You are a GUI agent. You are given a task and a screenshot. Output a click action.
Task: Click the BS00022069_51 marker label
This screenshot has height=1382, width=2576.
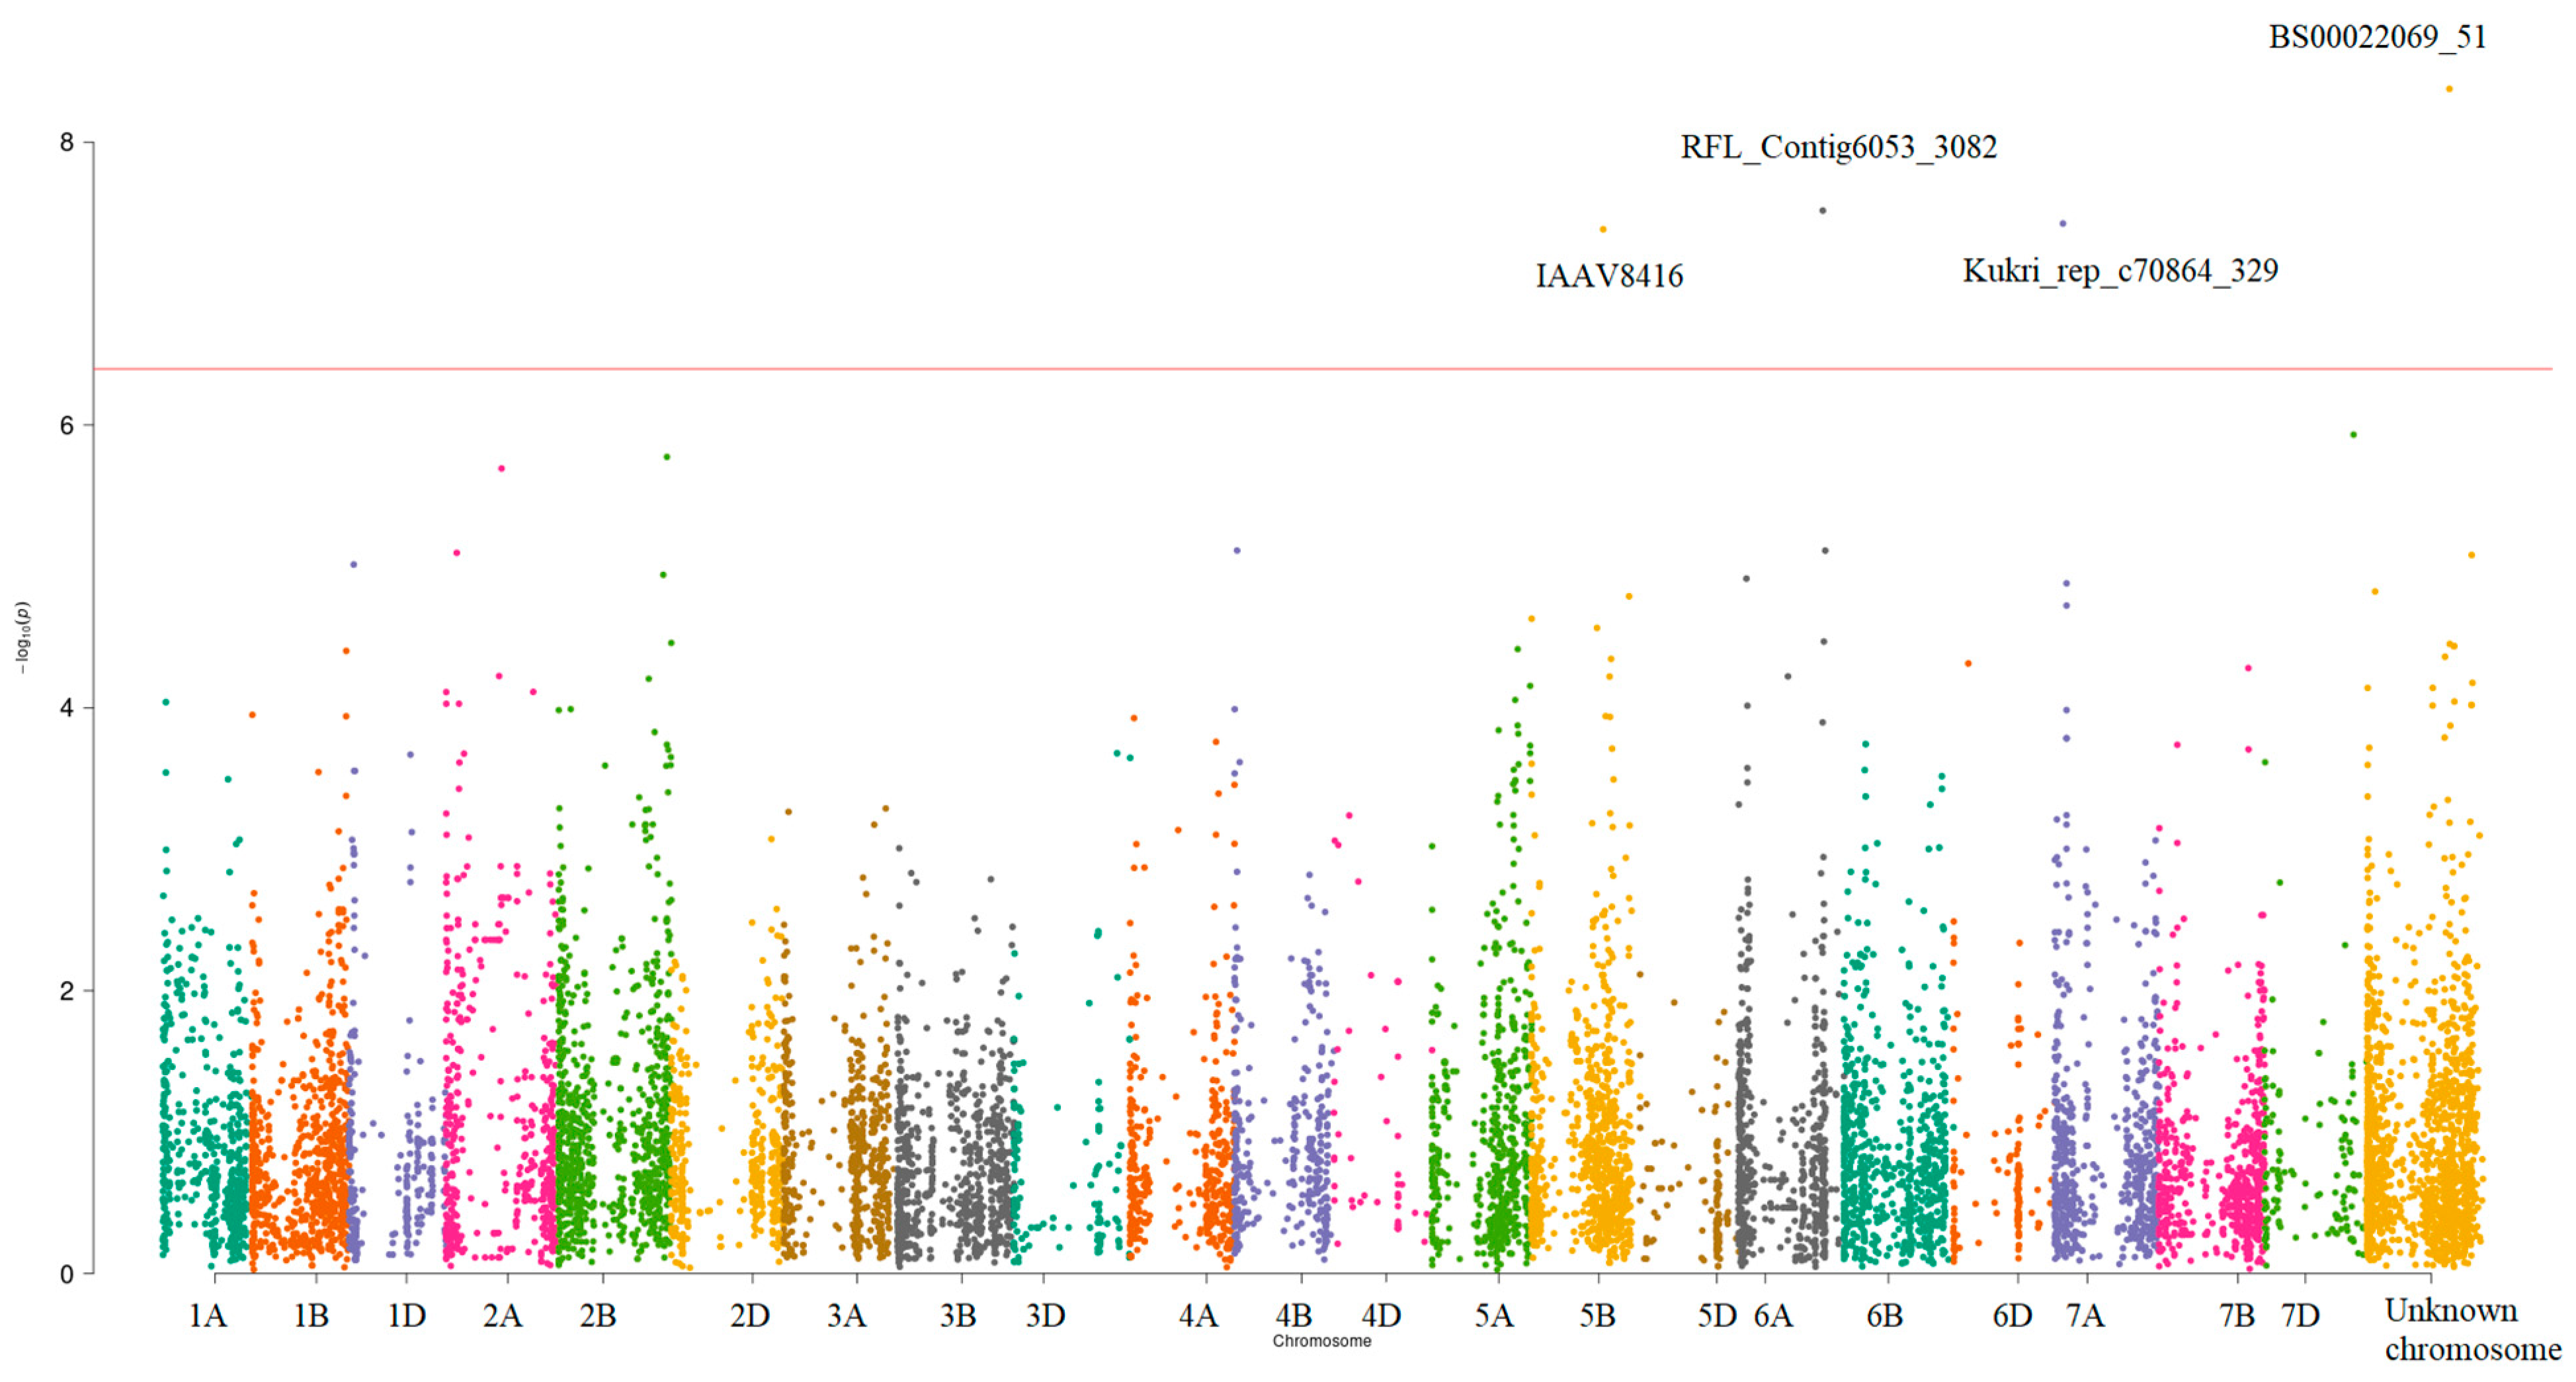2376,37
